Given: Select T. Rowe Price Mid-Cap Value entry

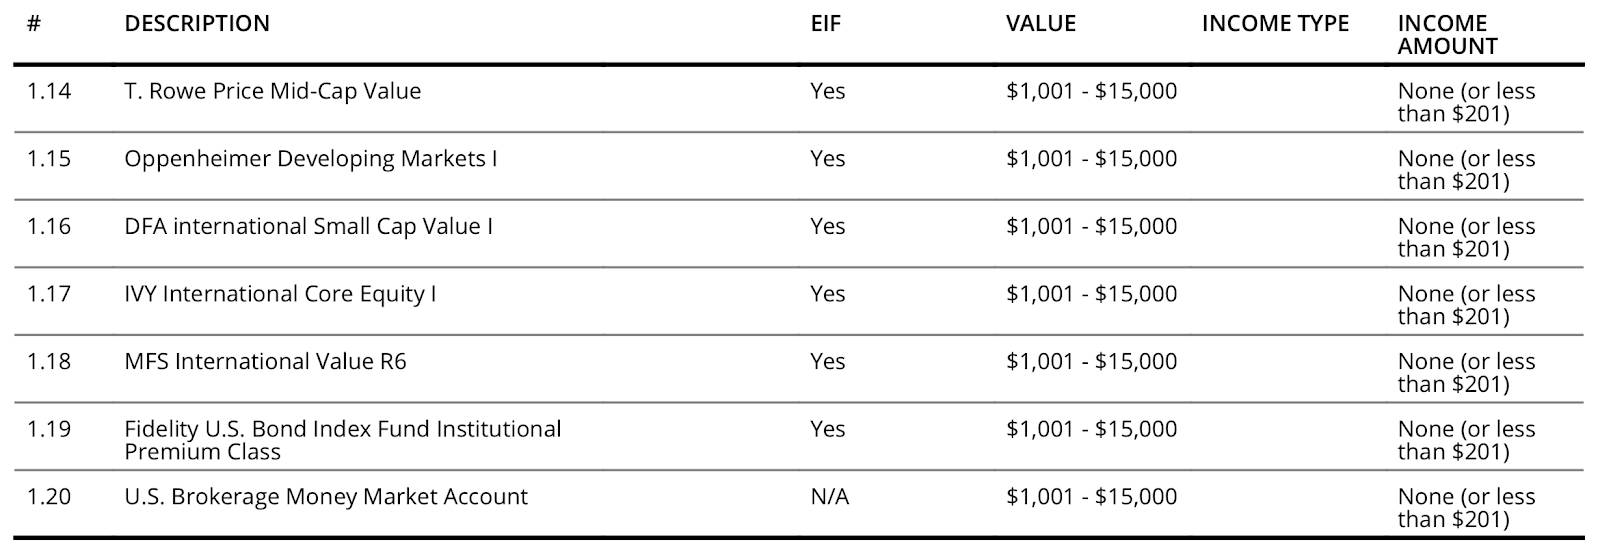Looking at the screenshot, I should [273, 91].
